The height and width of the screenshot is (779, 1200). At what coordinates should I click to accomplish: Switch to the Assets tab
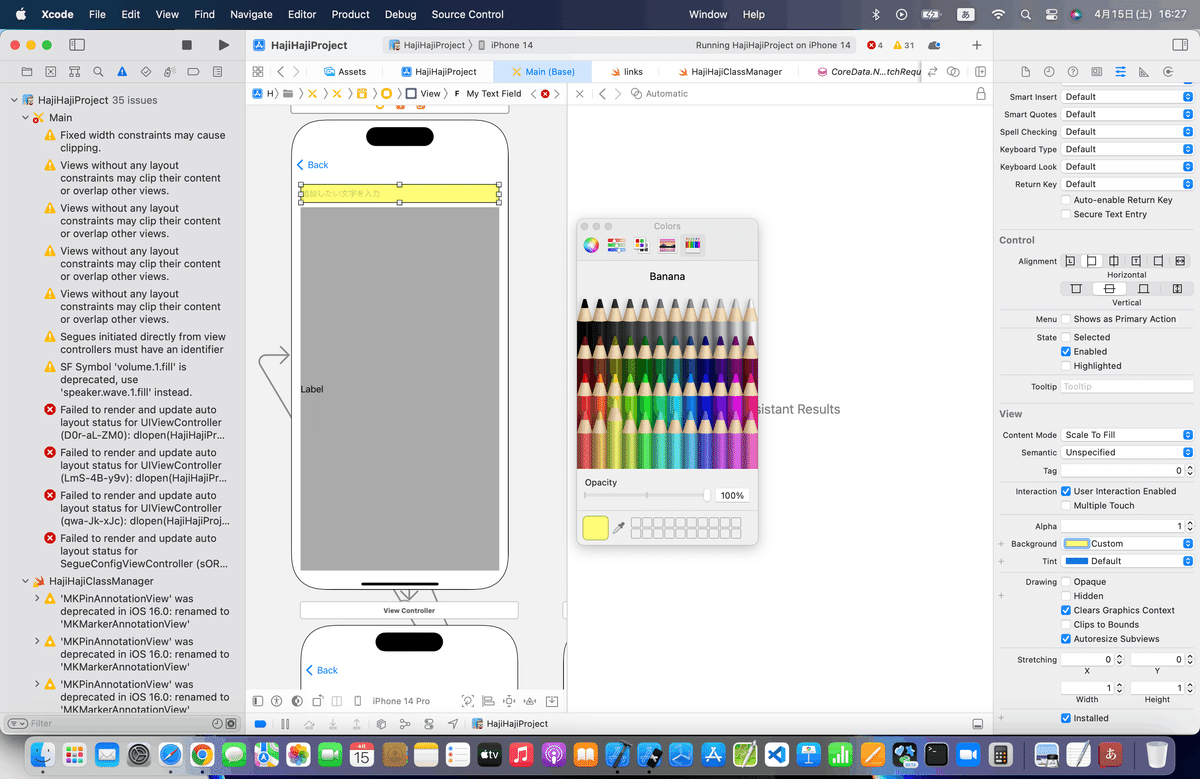pyautogui.click(x=343, y=72)
